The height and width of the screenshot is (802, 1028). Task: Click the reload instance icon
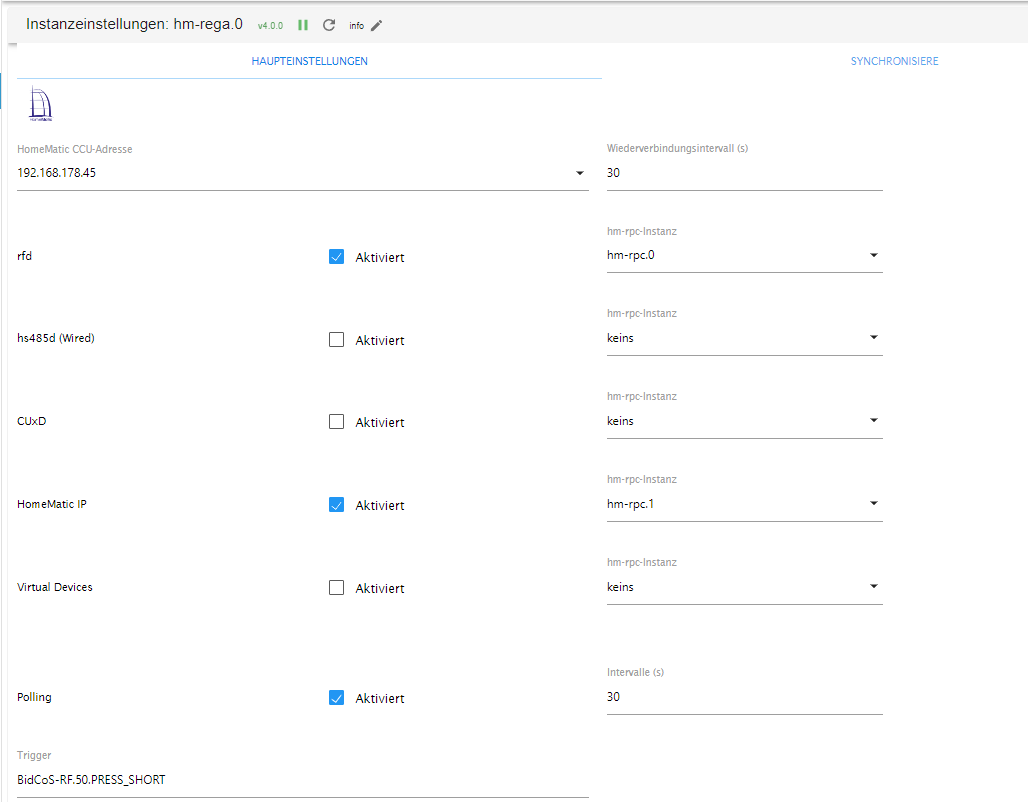(329, 25)
